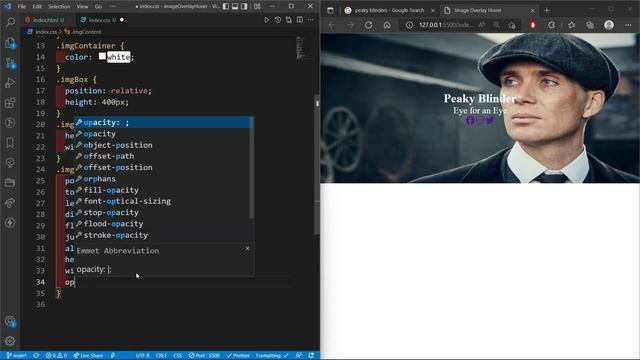The width and height of the screenshot is (640, 360).
Task: Click Port : 5500 Live Server status item
Action: pyautogui.click(x=204, y=356)
